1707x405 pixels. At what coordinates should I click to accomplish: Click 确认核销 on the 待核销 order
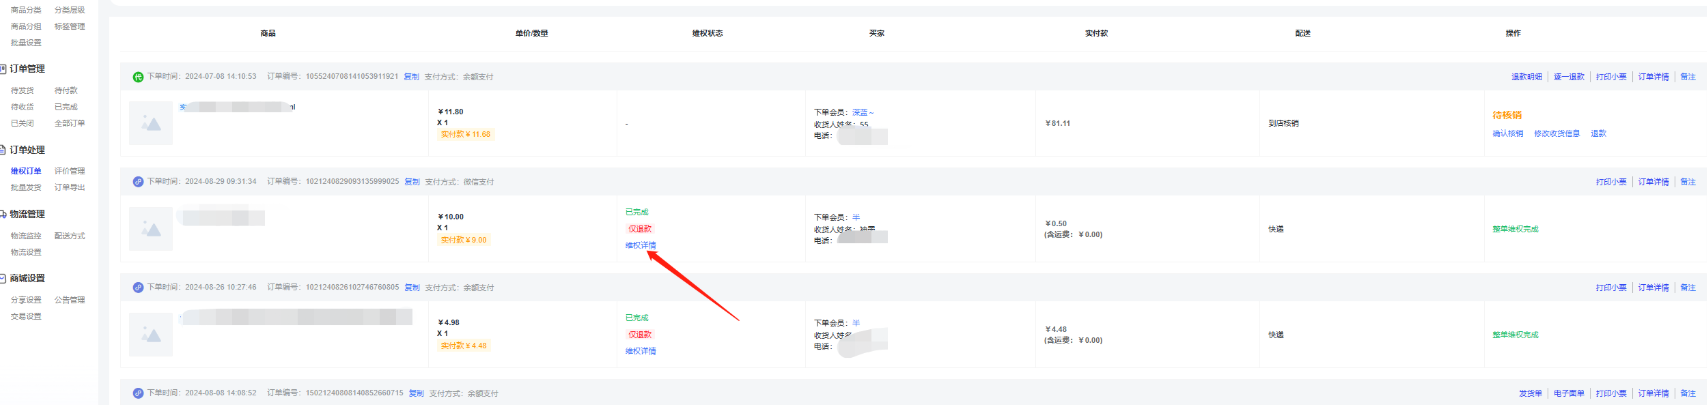[1507, 133]
